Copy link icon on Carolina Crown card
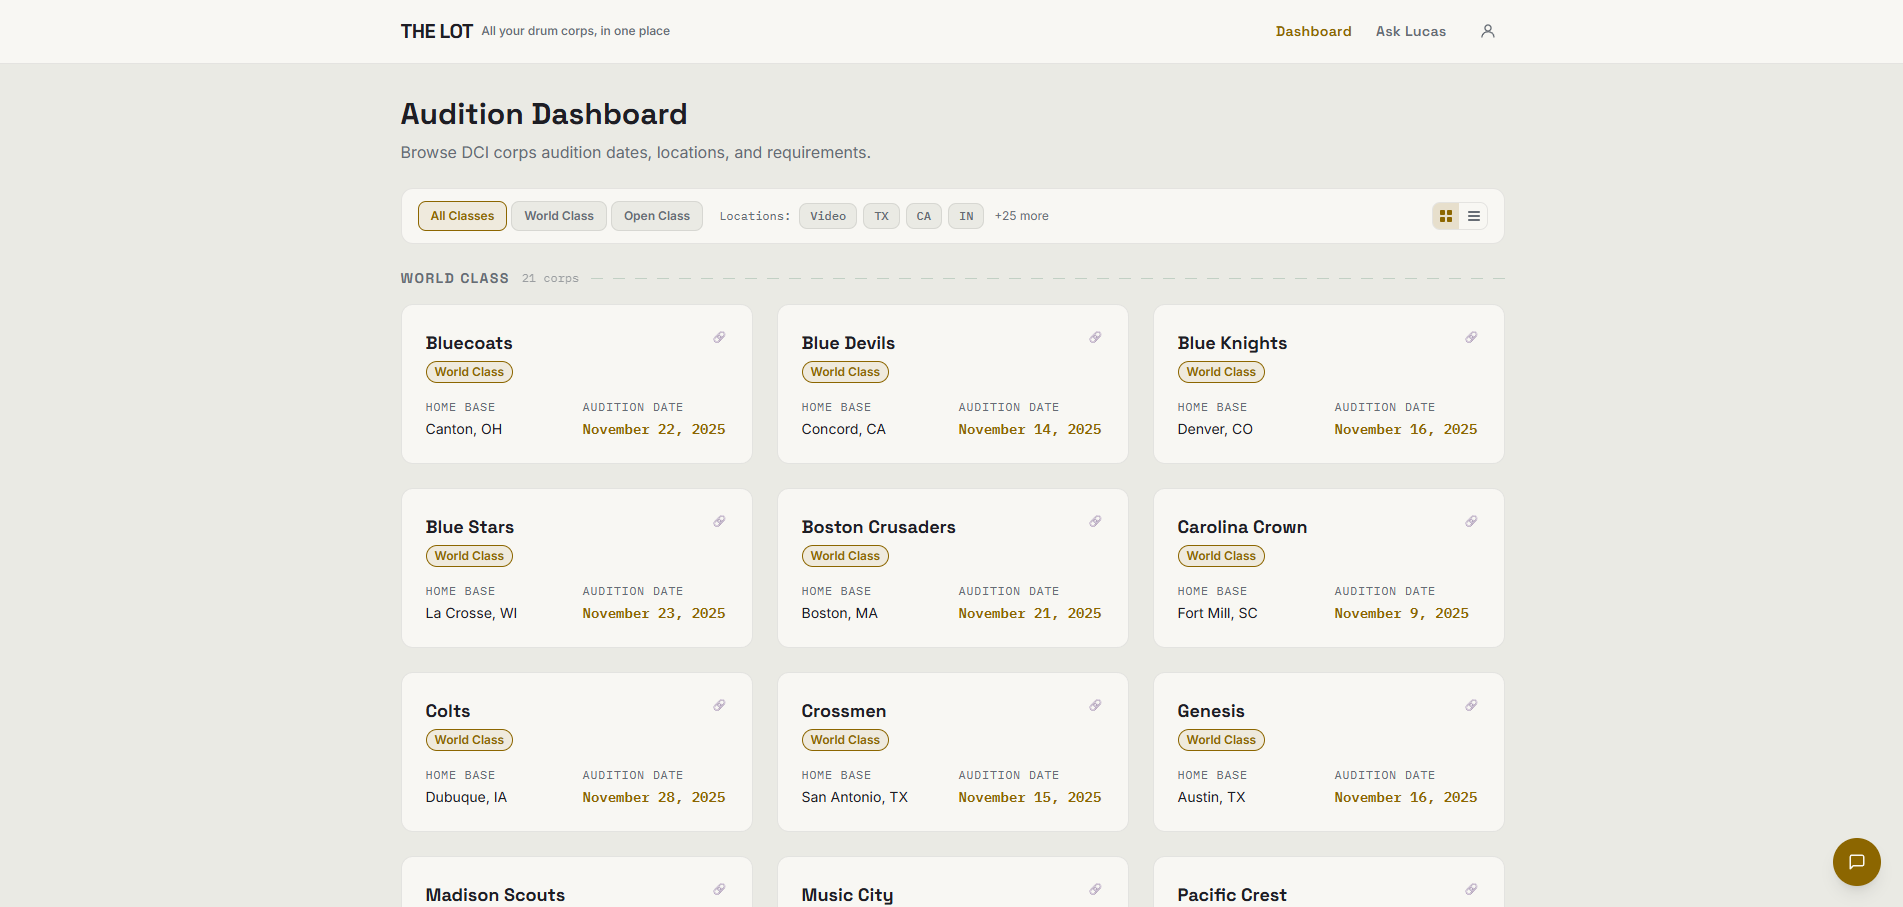This screenshot has width=1903, height=907. [x=1471, y=522]
